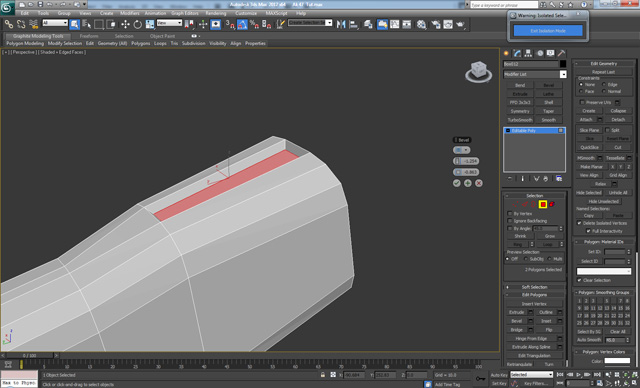Enable the Preserve UVs checkbox
Screen dimensions: 640x388
[x=582, y=102]
